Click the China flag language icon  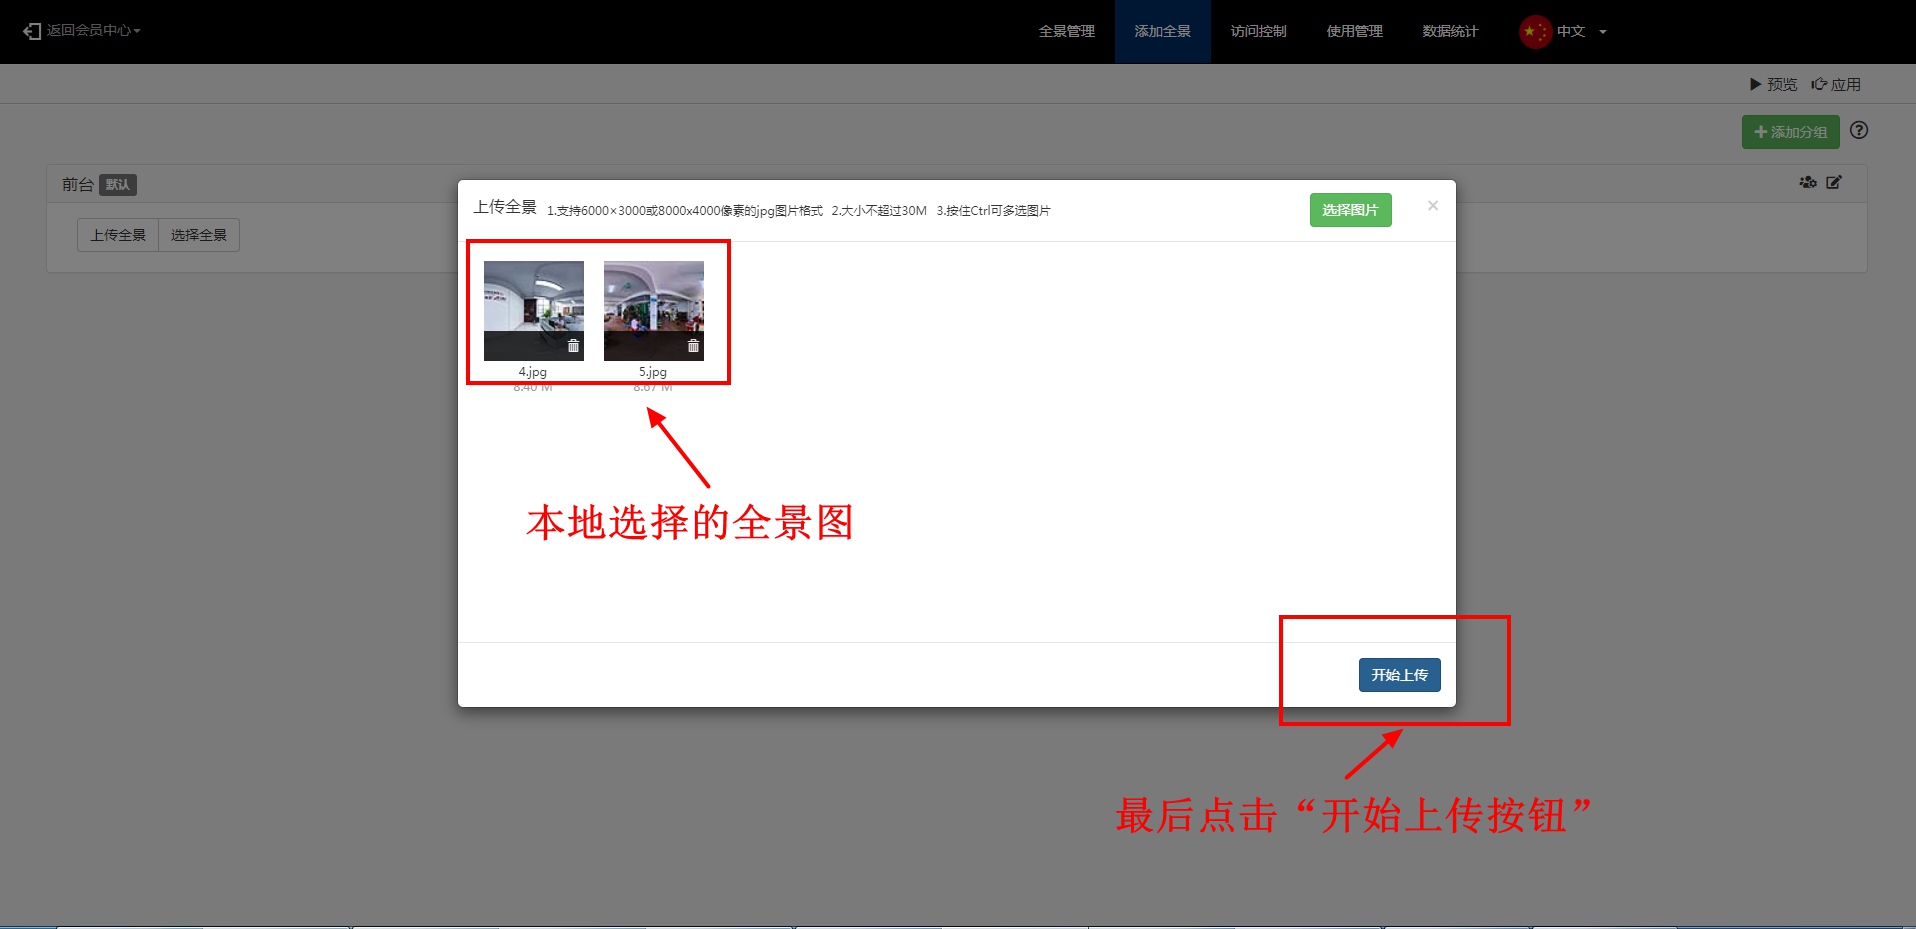click(x=1534, y=32)
